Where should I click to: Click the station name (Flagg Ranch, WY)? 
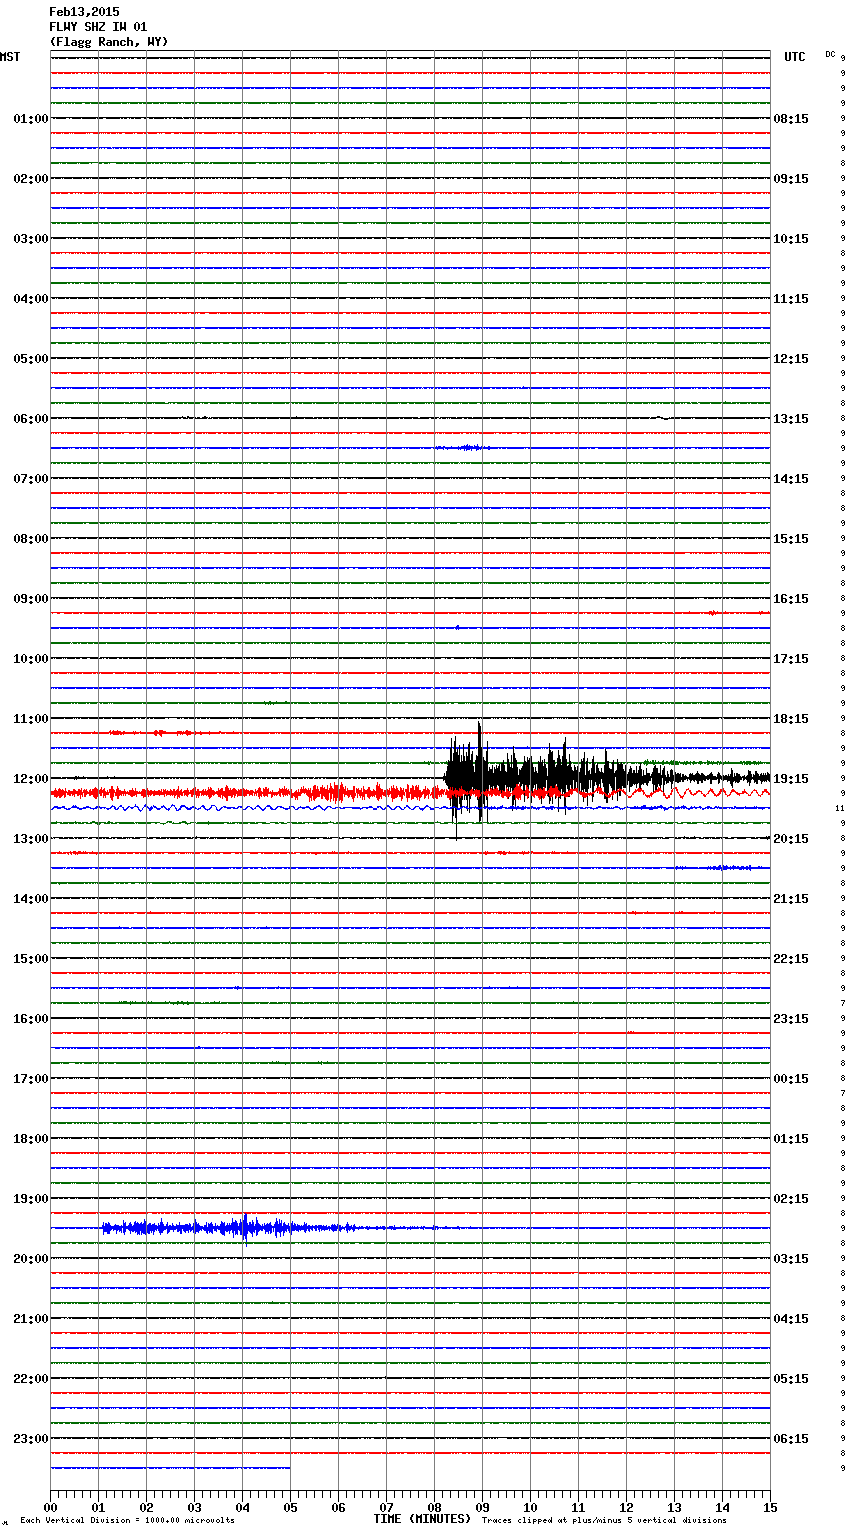[109, 42]
